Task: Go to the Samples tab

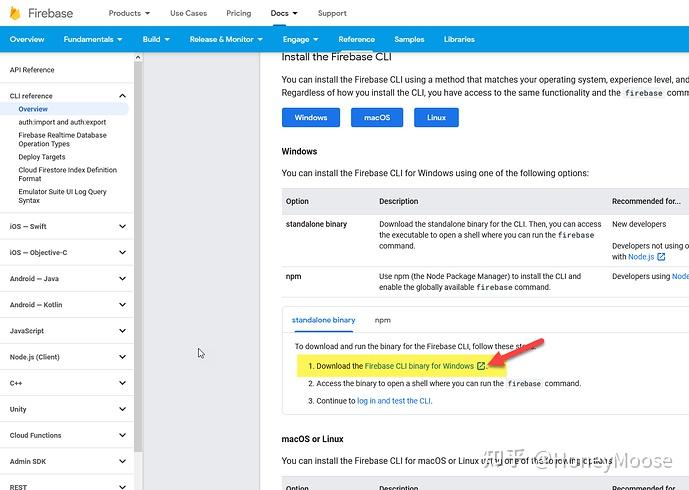Action: tap(409, 39)
